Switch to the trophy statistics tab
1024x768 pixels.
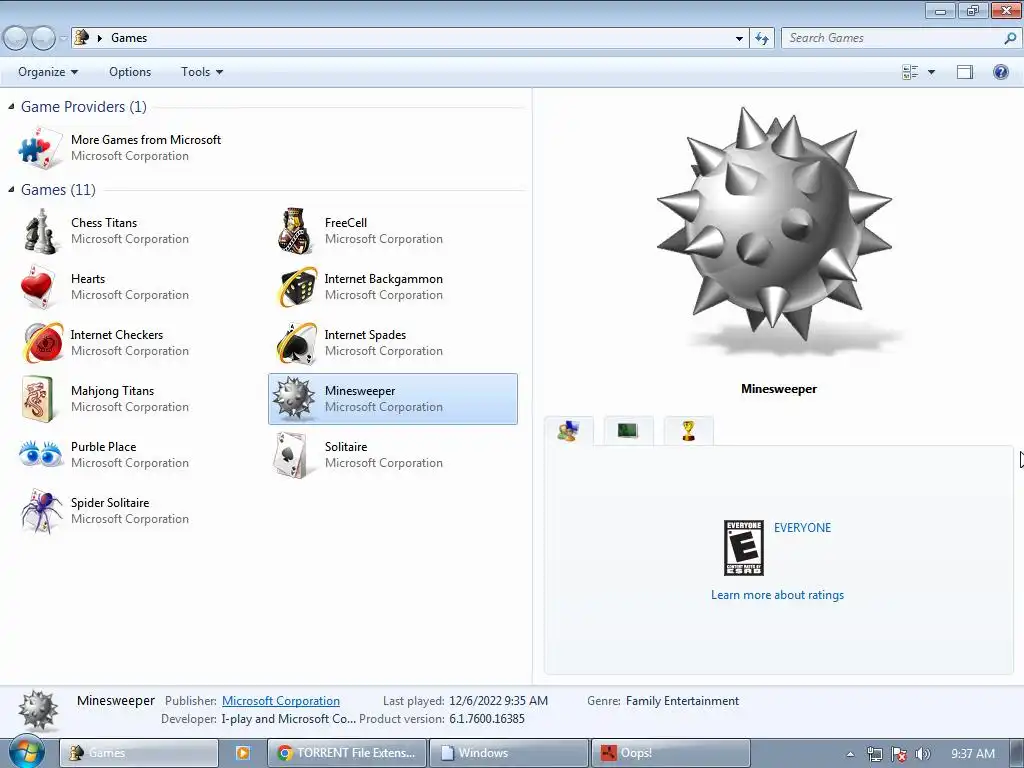tap(688, 430)
